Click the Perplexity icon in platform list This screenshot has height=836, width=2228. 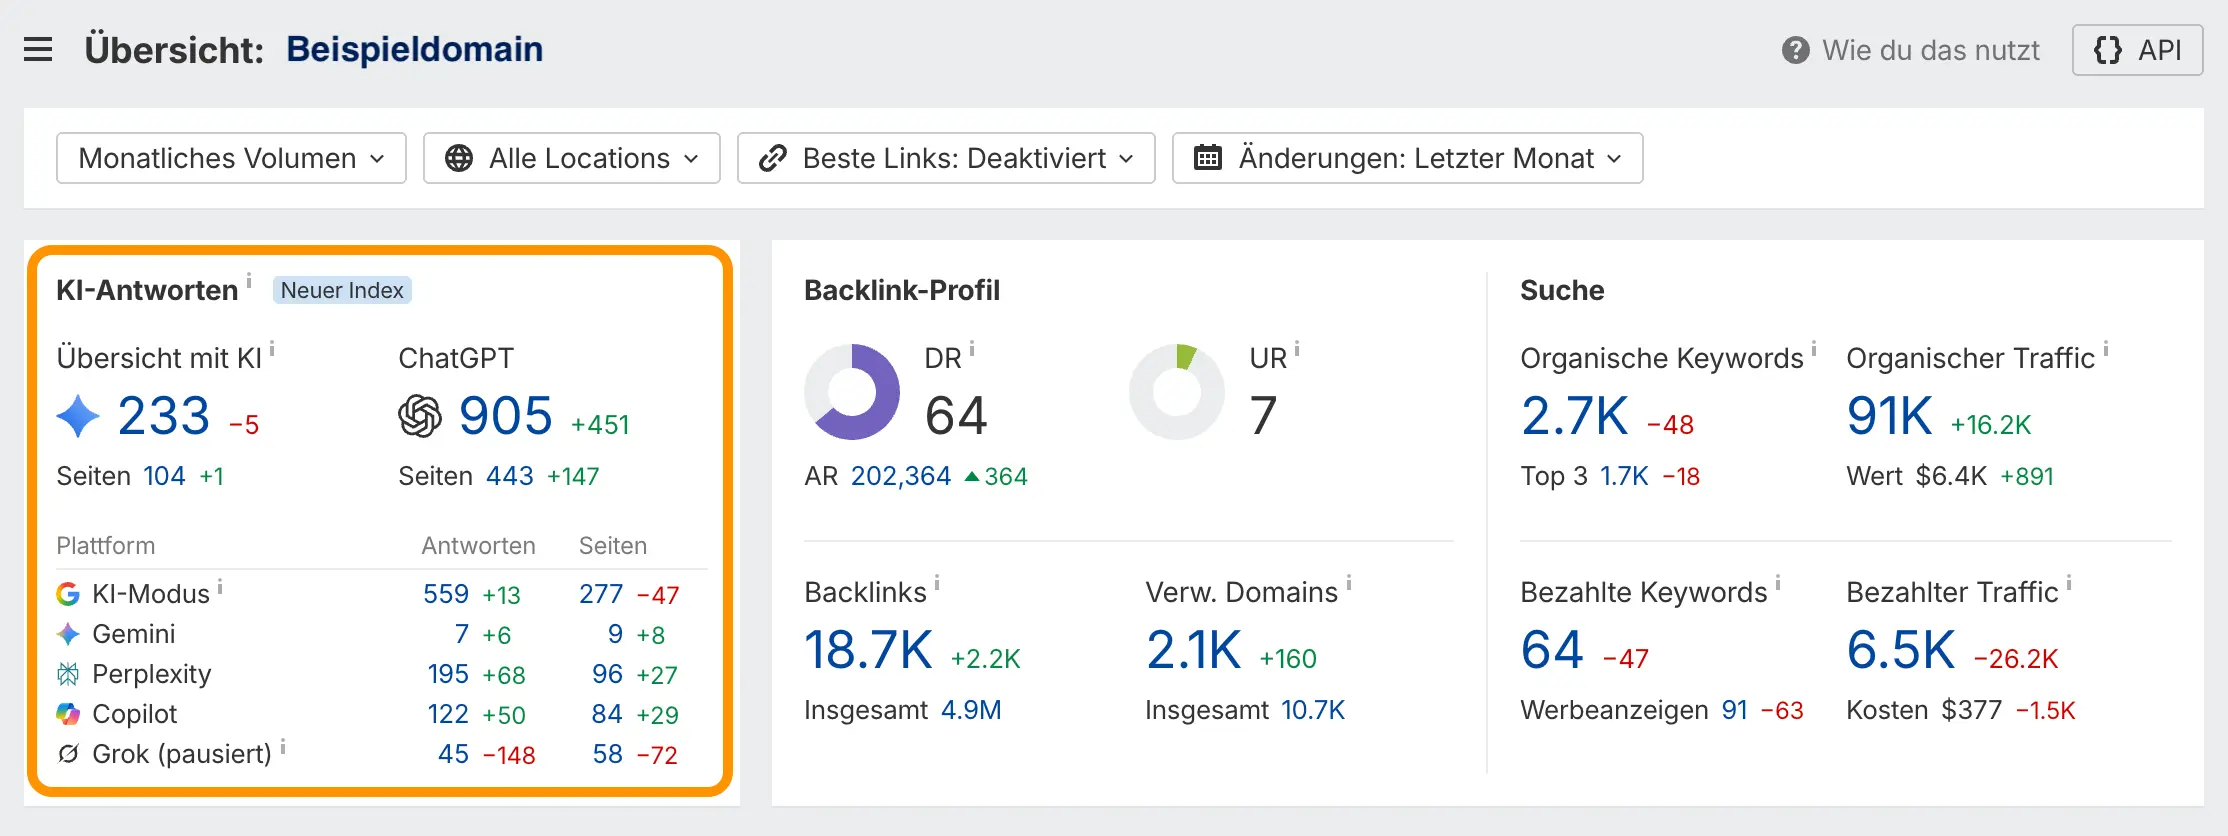(68, 674)
